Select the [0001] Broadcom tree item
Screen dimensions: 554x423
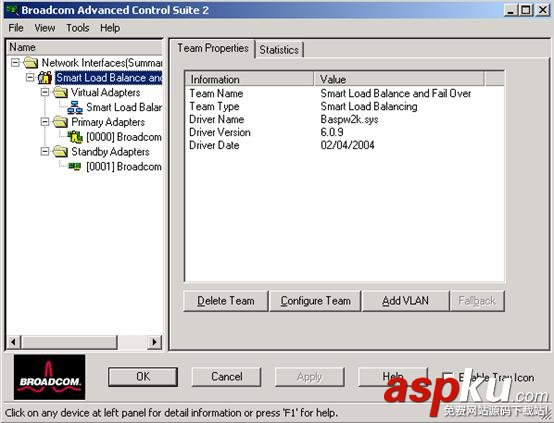click(124, 167)
